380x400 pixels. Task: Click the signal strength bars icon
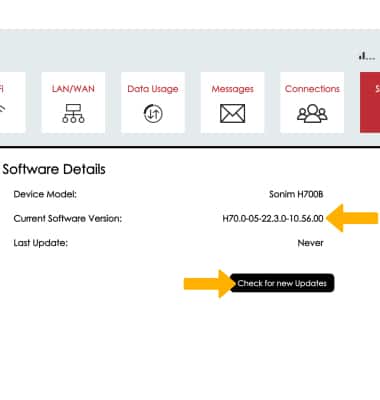click(367, 56)
